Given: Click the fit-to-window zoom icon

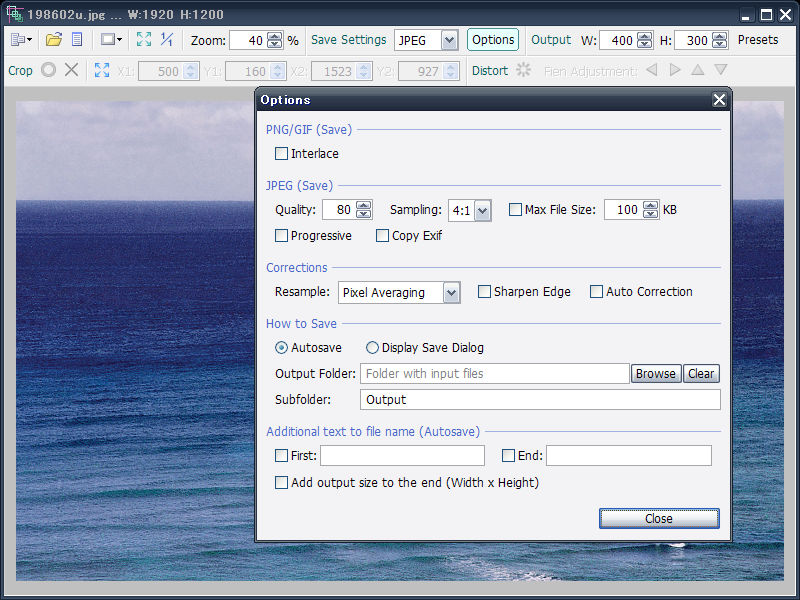Looking at the screenshot, I should pos(144,40).
